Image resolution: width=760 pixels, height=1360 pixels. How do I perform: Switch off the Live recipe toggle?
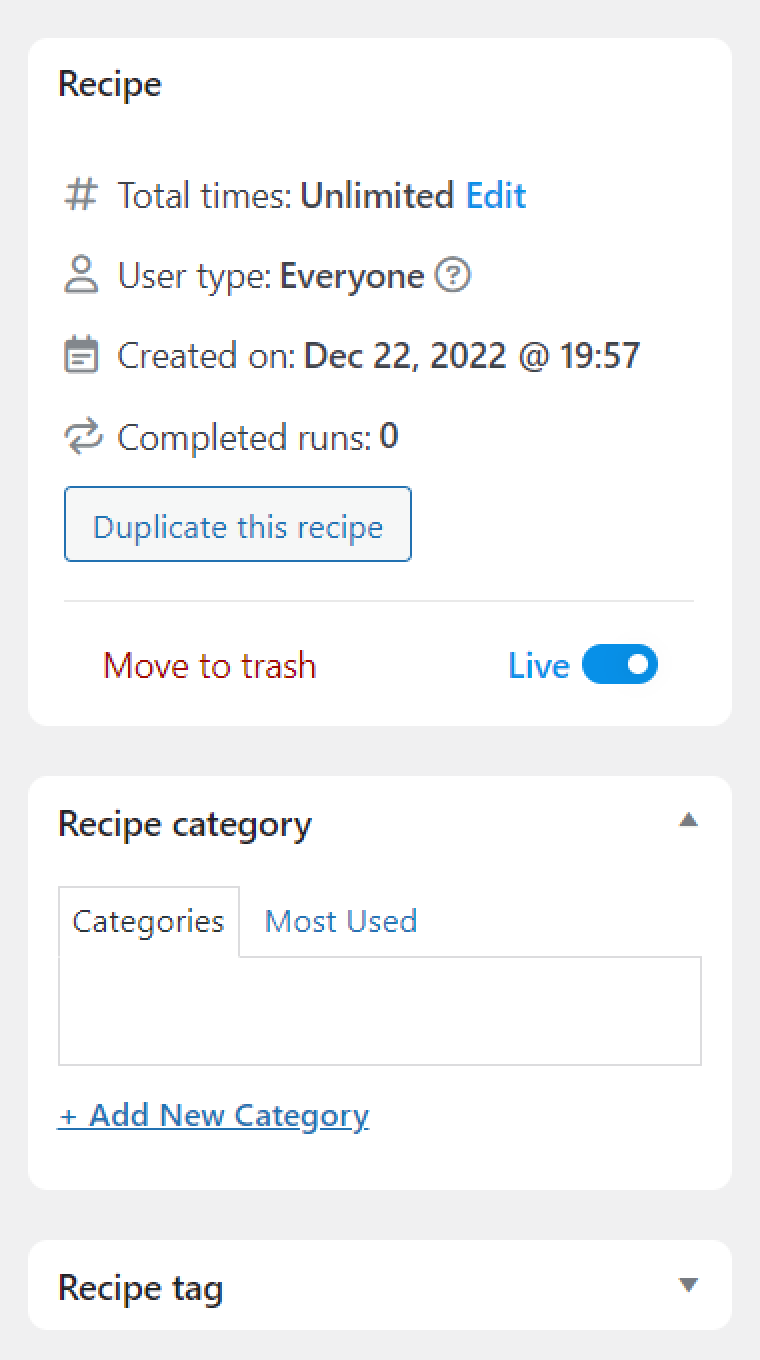(x=620, y=665)
